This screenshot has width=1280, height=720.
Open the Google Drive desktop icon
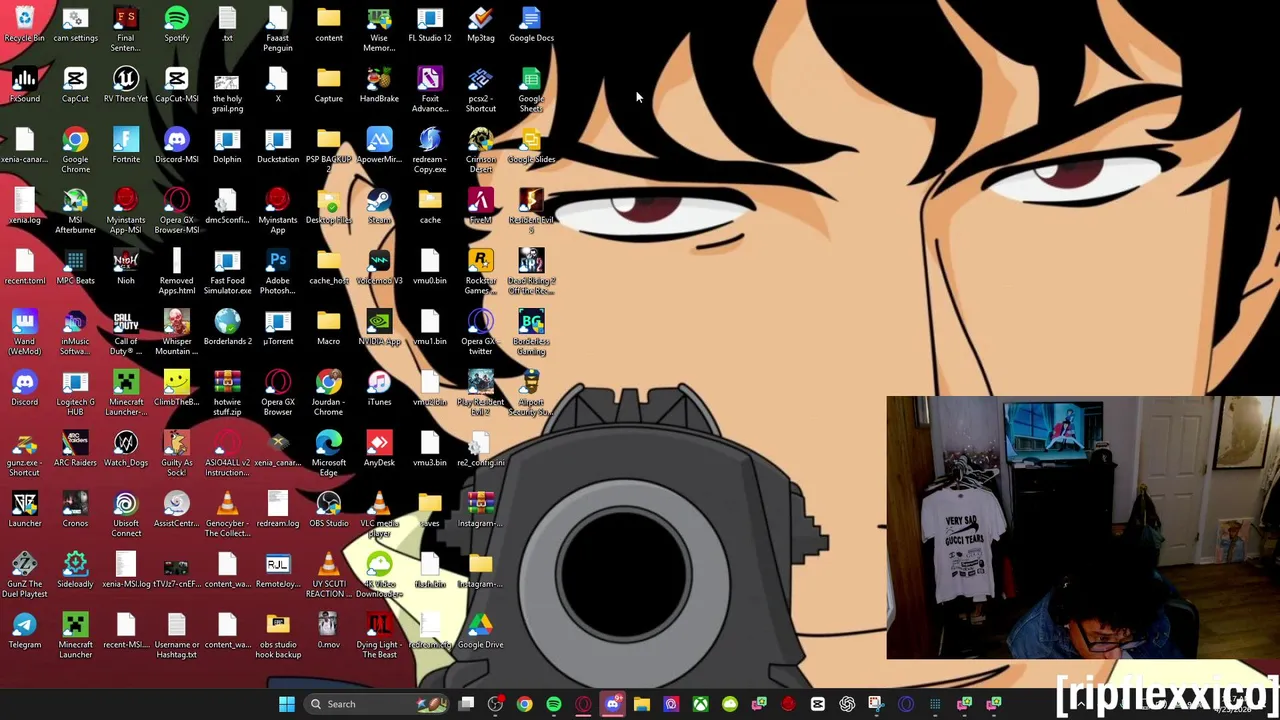coord(481,631)
